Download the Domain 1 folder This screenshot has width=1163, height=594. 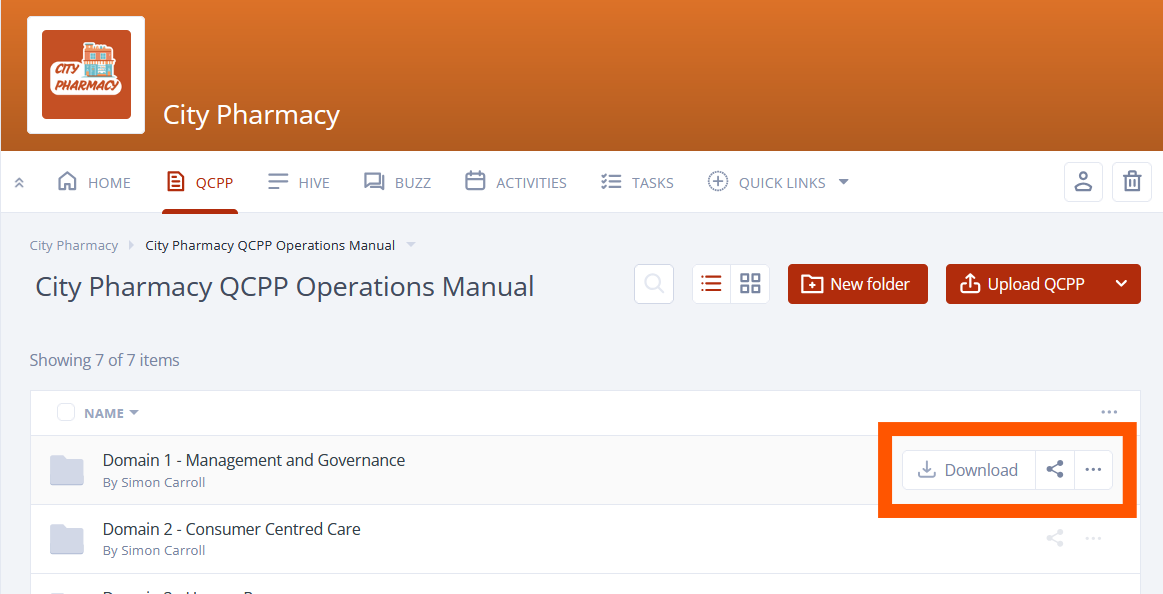(x=969, y=470)
